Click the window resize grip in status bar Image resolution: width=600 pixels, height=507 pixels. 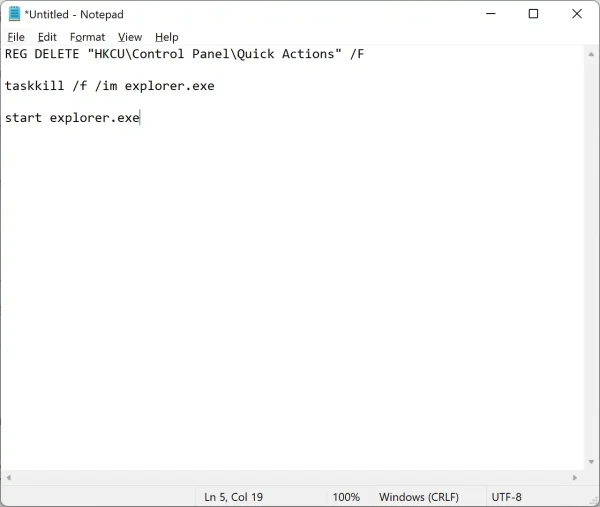click(x=595, y=501)
